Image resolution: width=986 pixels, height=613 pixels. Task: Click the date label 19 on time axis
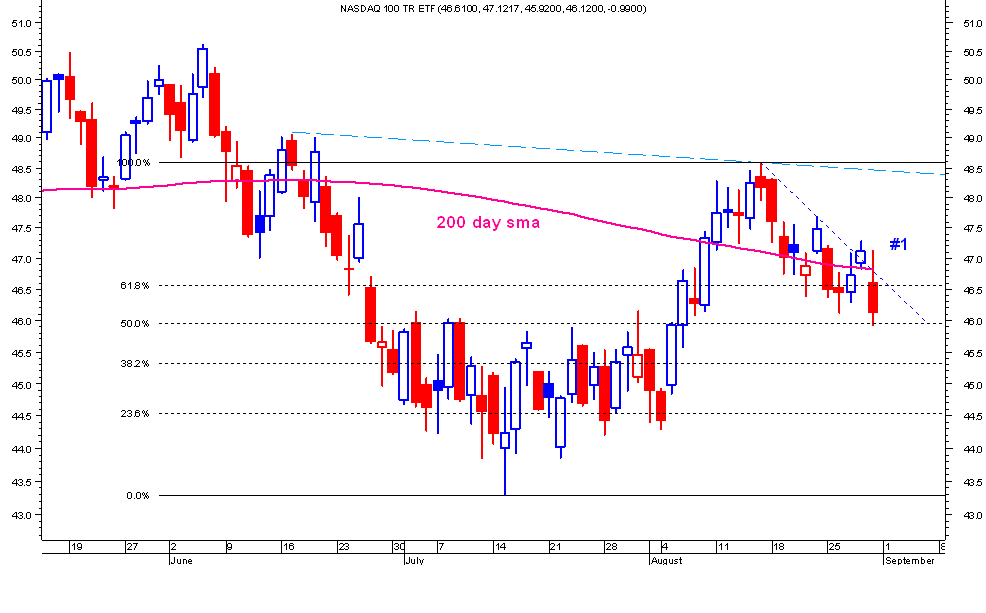point(76,546)
